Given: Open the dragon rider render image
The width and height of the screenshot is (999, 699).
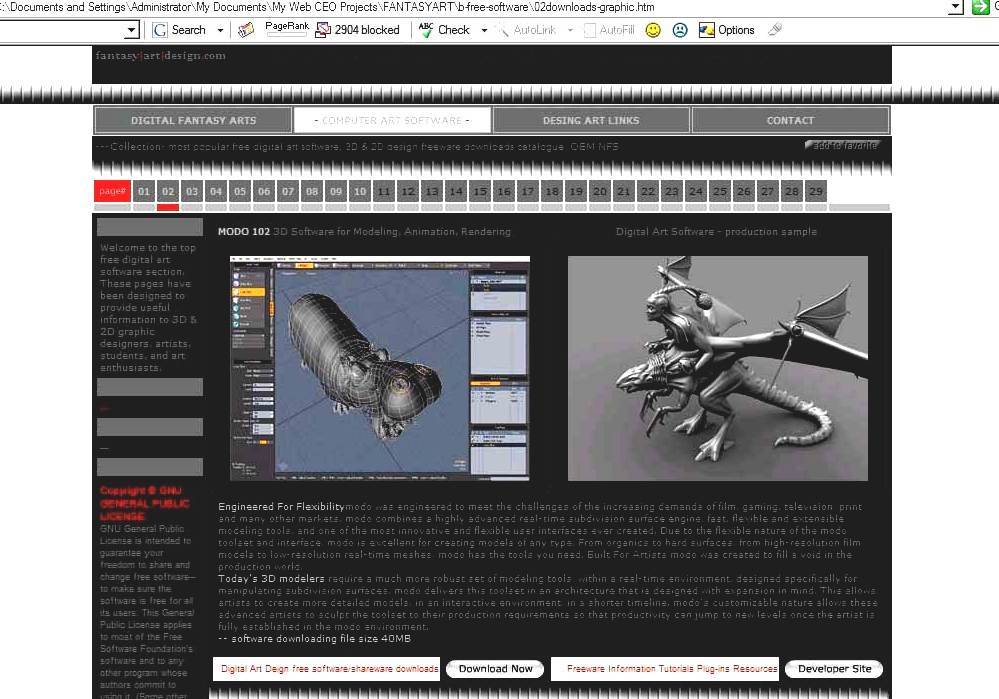Looking at the screenshot, I should (x=717, y=368).
